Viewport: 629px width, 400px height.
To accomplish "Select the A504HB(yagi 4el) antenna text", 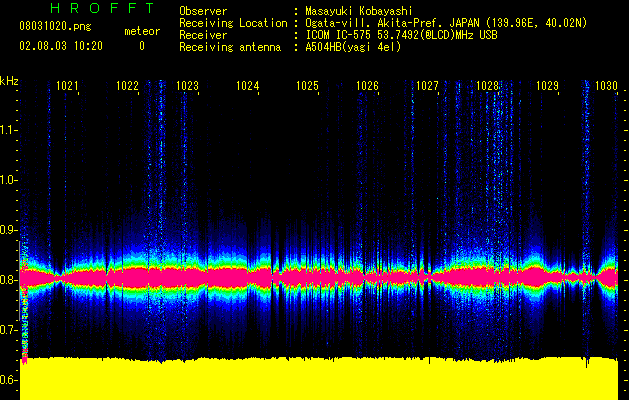I will pyautogui.click(x=353, y=47).
